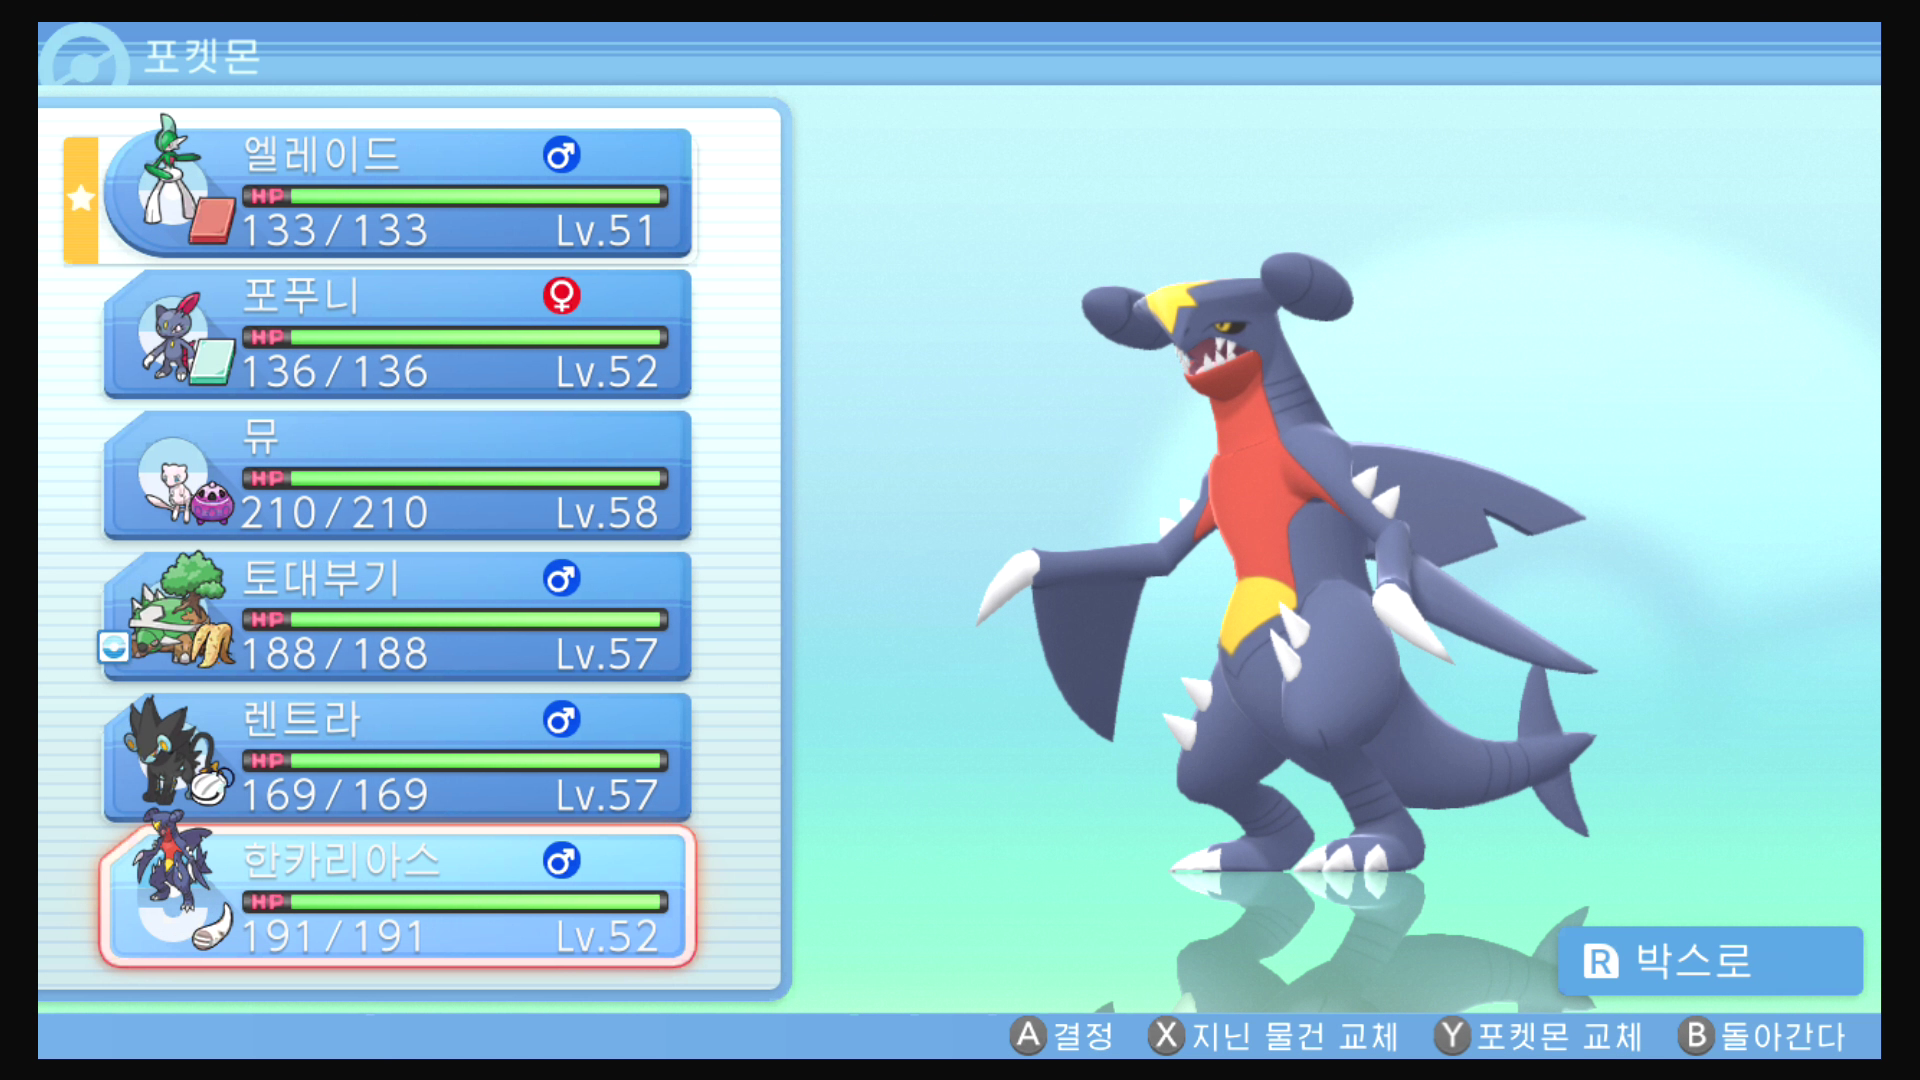Image resolution: width=1920 pixels, height=1080 pixels.
Task: Click the X 지닌 물건 교체 prompt
Action: [x=1274, y=1036]
